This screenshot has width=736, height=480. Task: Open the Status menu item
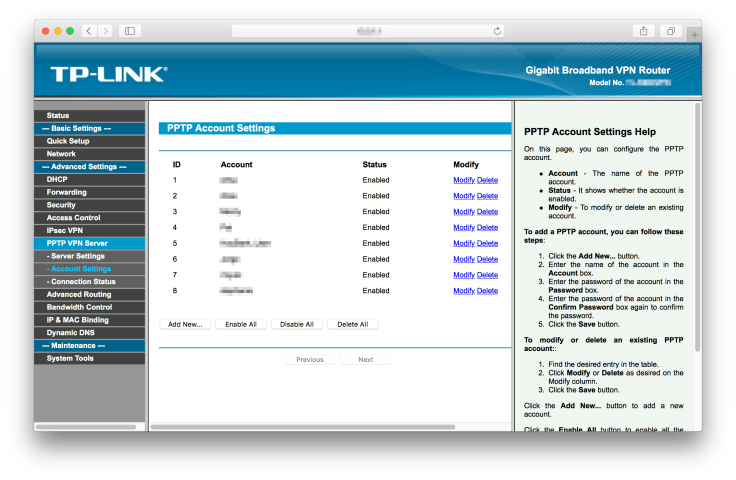(x=58, y=116)
